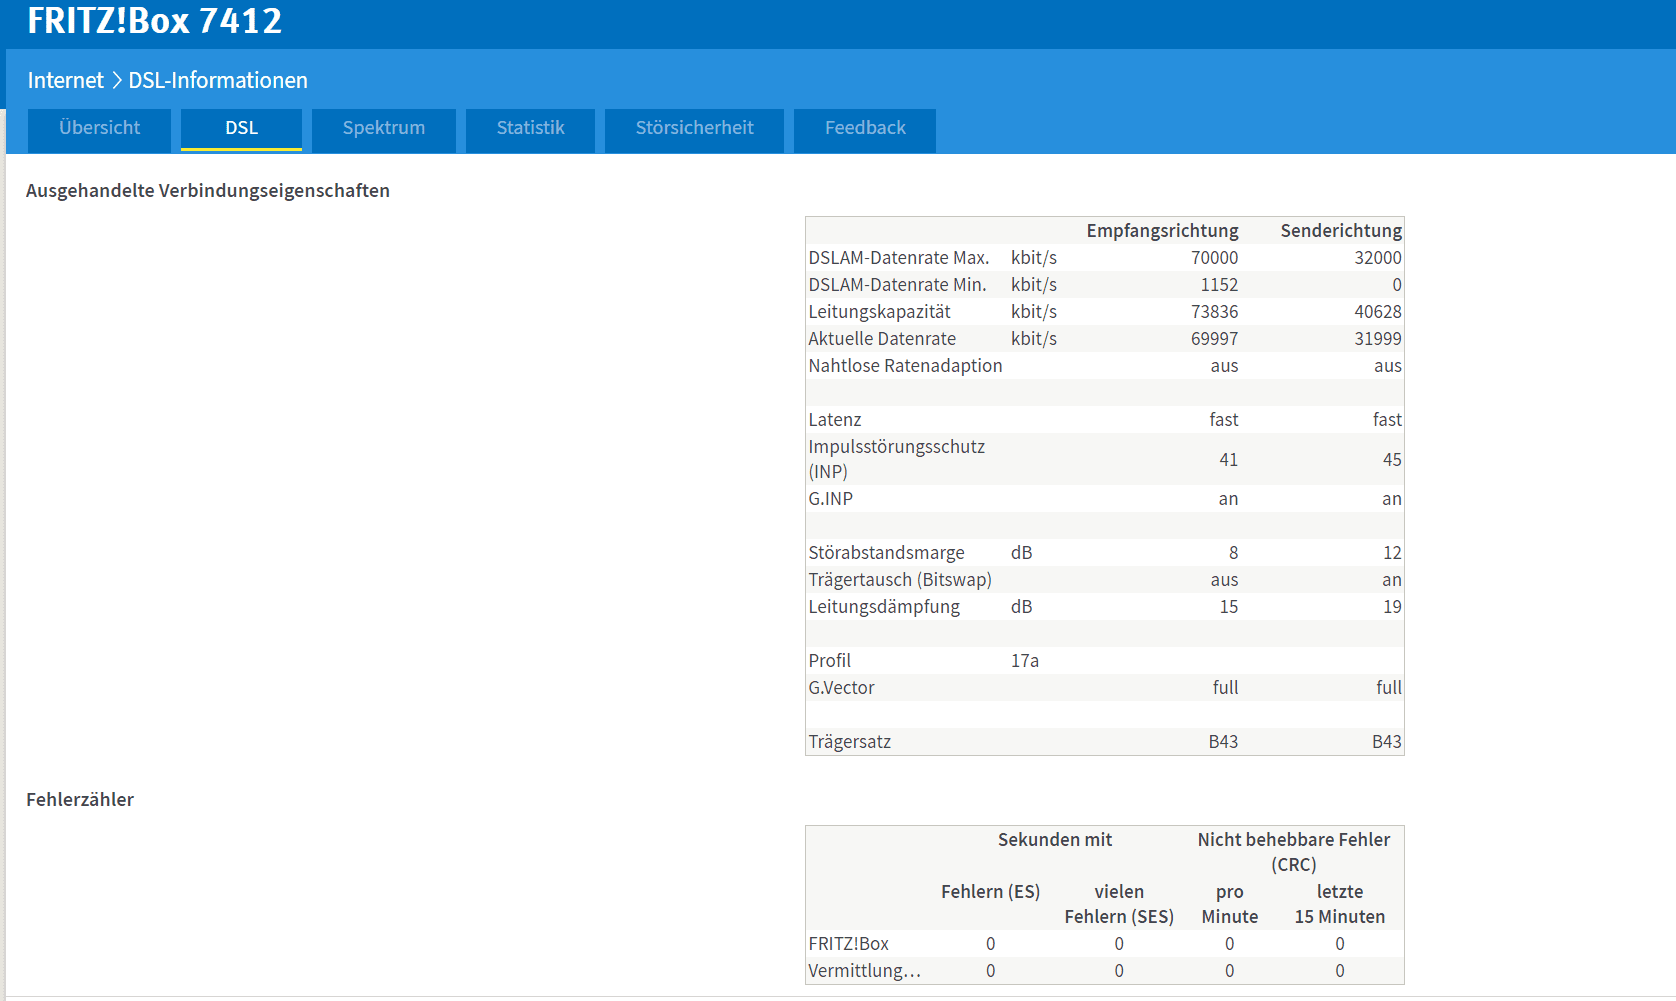Select the Nicht behebbare Fehler (CRC) header
1676x1001 pixels.
(1293, 852)
